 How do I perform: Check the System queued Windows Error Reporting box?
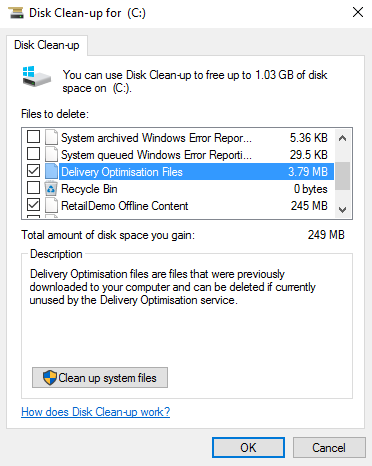[x=33, y=154]
